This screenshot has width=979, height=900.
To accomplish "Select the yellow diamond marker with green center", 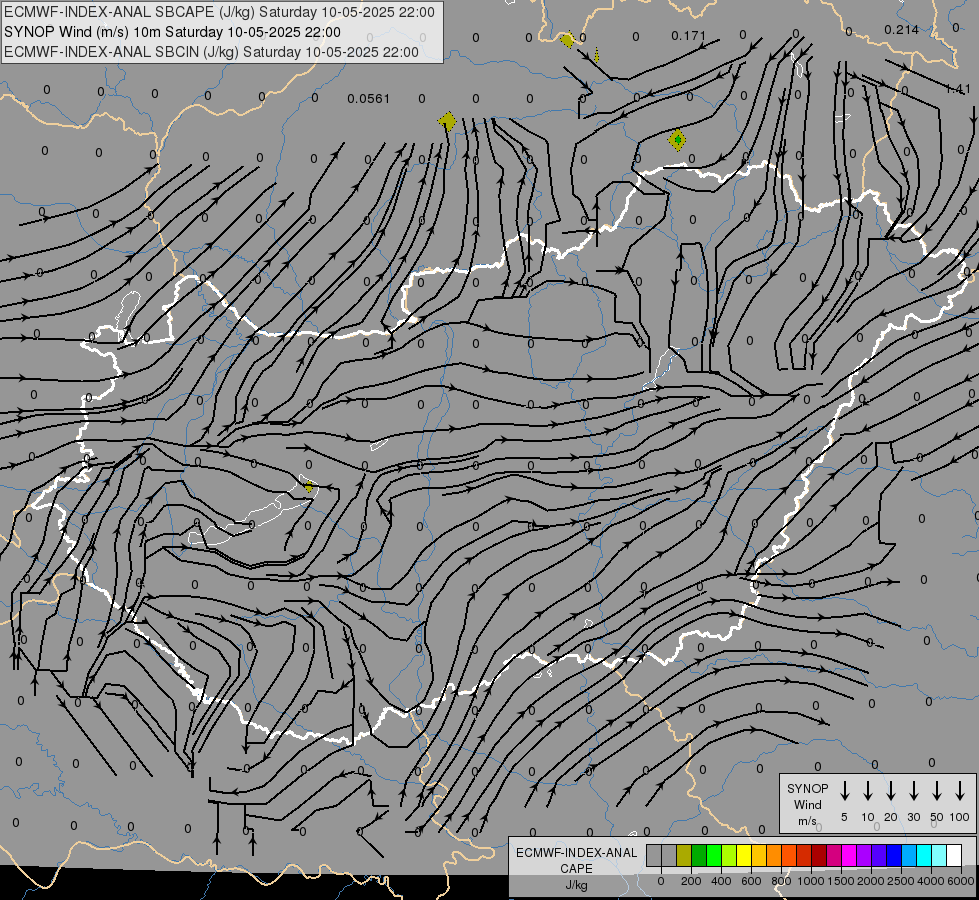I will [x=677, y=140].
